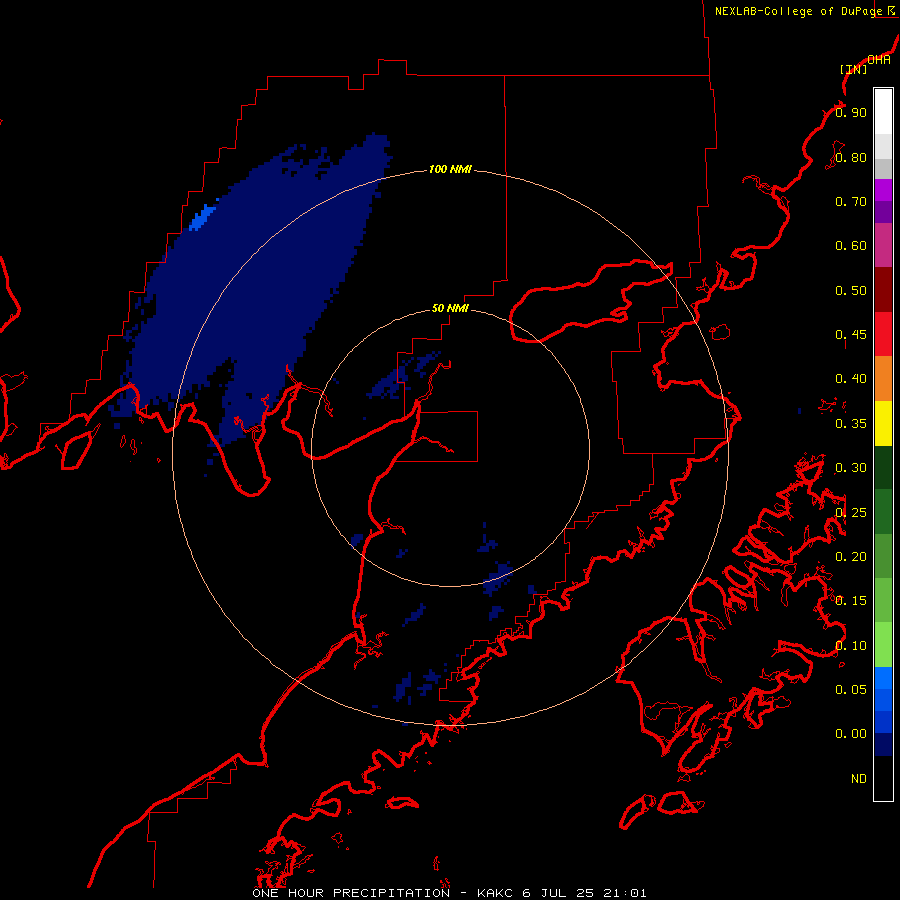Select the 0.45 legend value

coord(851,335)
